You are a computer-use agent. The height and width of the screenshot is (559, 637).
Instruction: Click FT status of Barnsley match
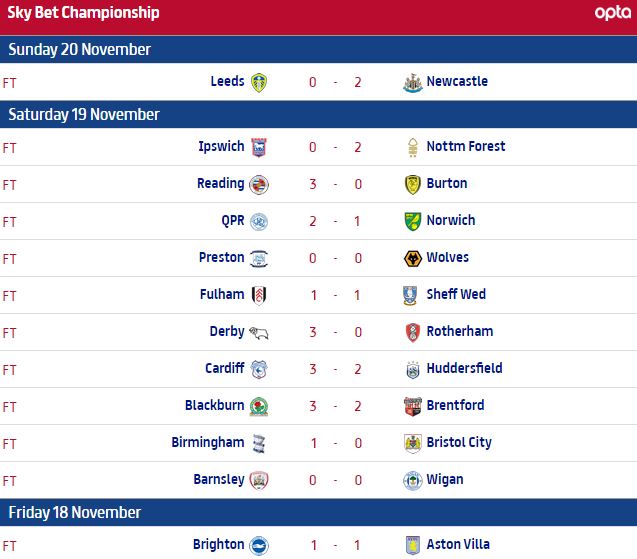[10, 480]
